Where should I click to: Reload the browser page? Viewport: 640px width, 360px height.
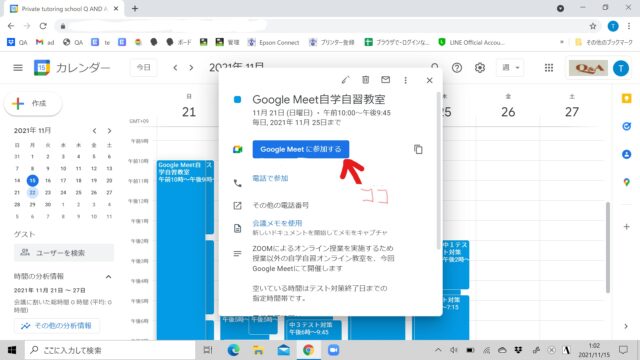43,26
